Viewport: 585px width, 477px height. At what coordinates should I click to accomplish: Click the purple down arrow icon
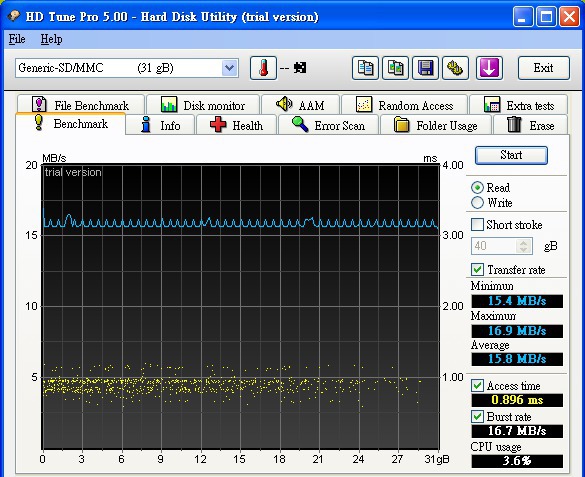point(489,68)
